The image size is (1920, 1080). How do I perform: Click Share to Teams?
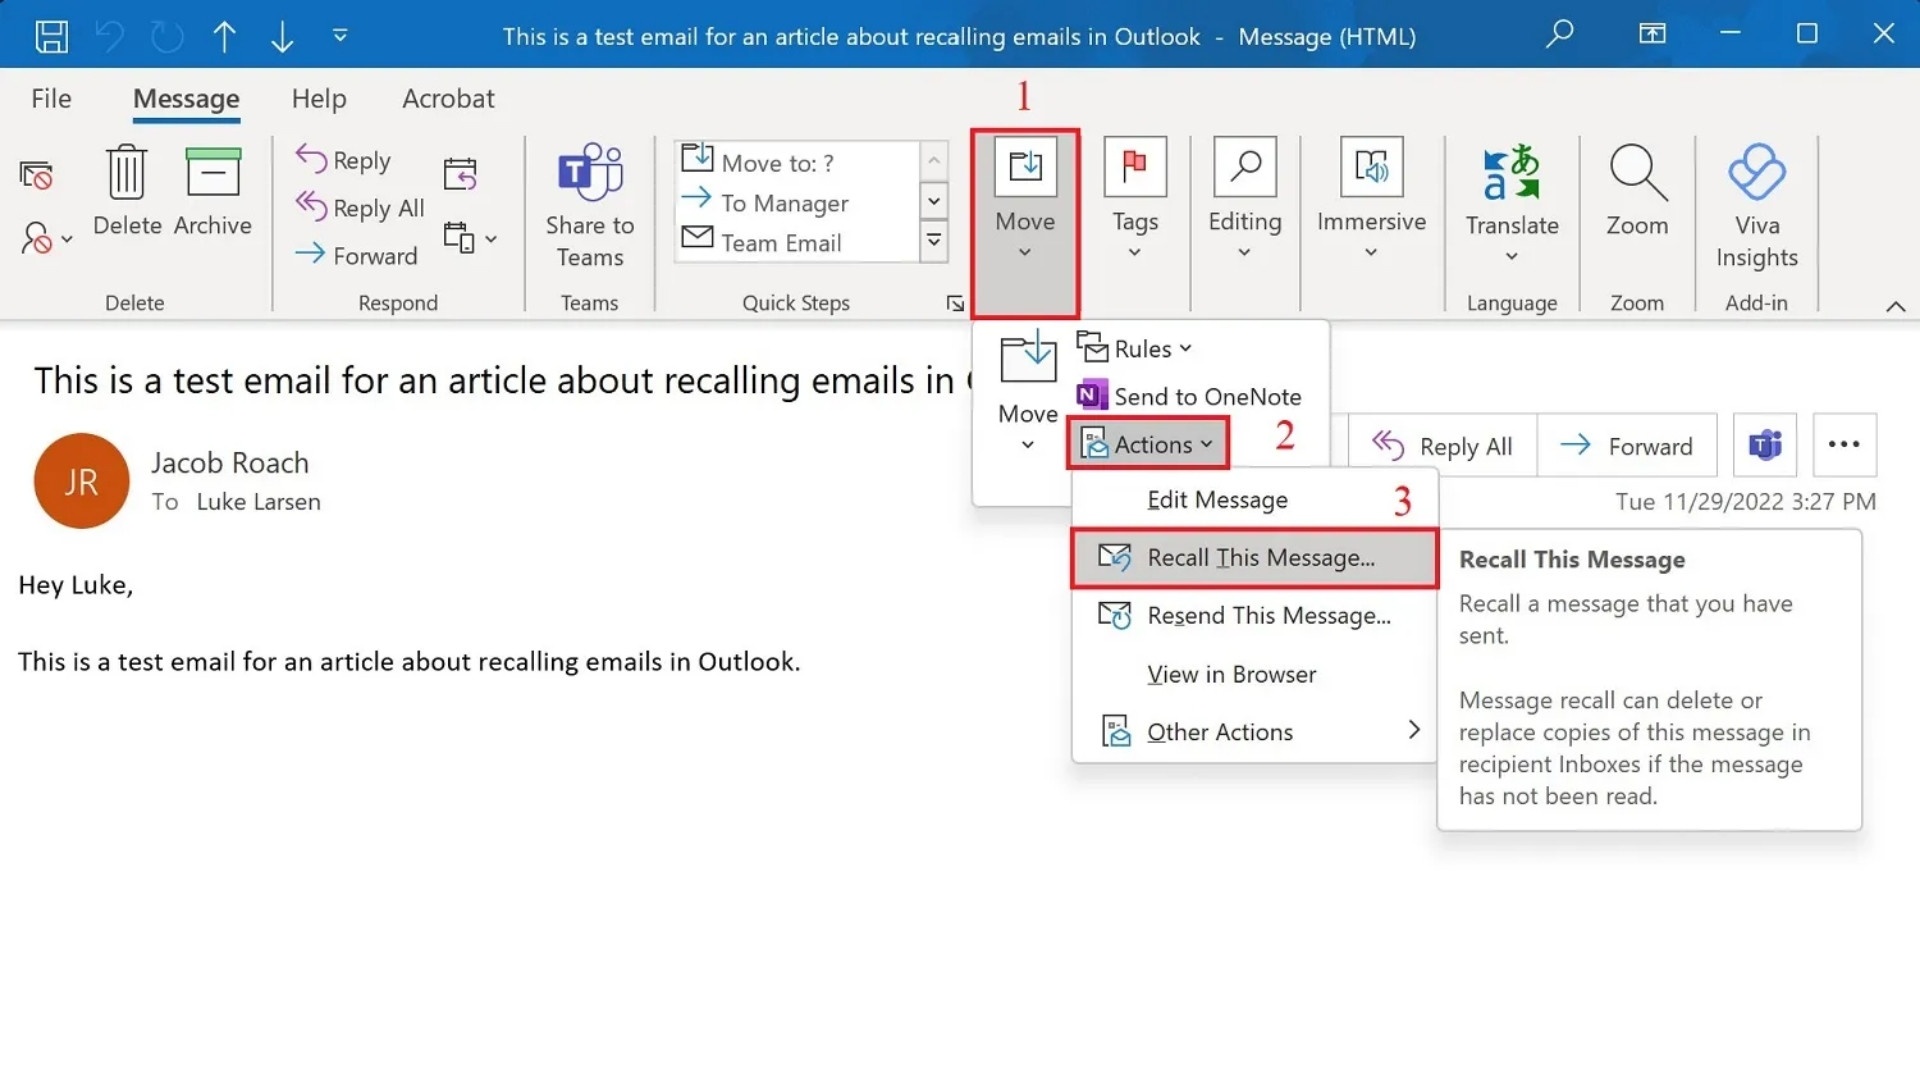[x=590, y=205]
